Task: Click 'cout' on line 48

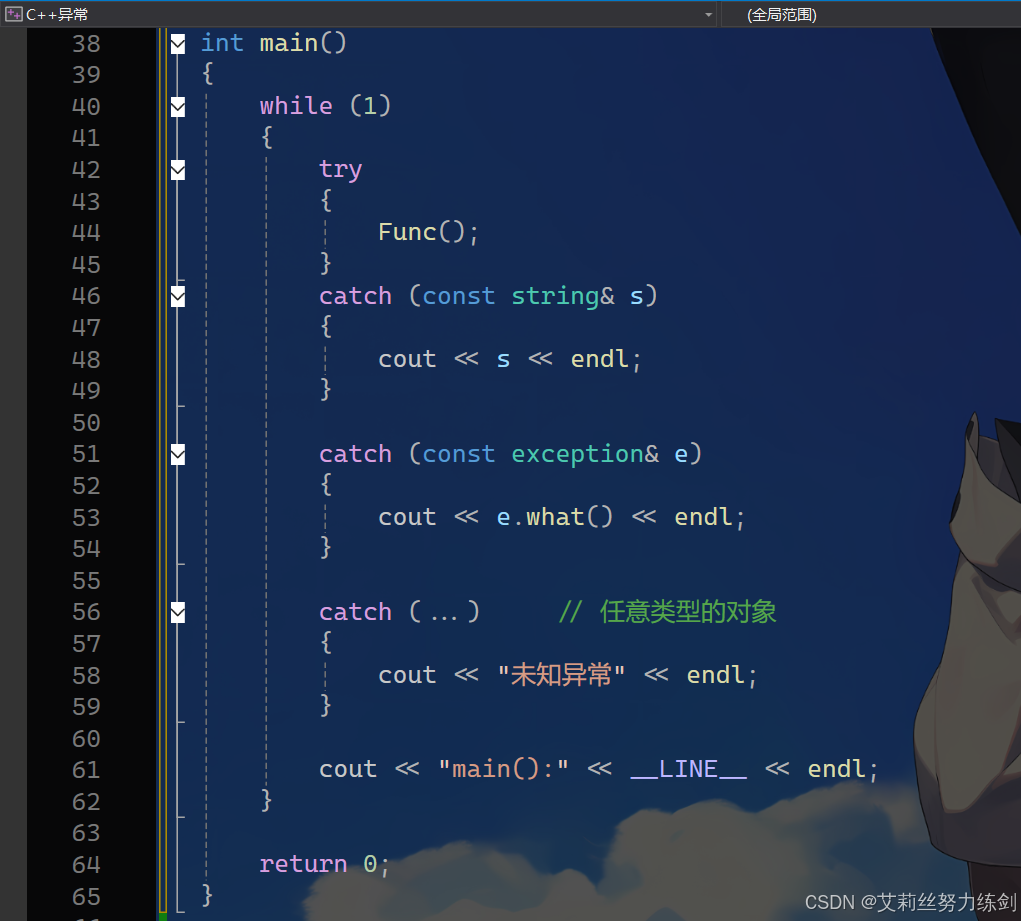Action: point(407,360)
